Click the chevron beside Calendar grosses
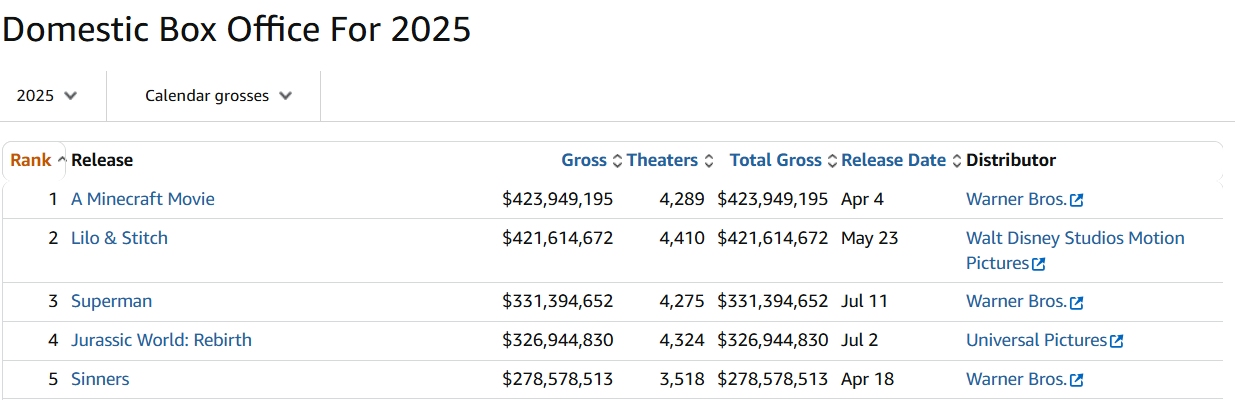1235x400 pixels. tap(286, 96)
